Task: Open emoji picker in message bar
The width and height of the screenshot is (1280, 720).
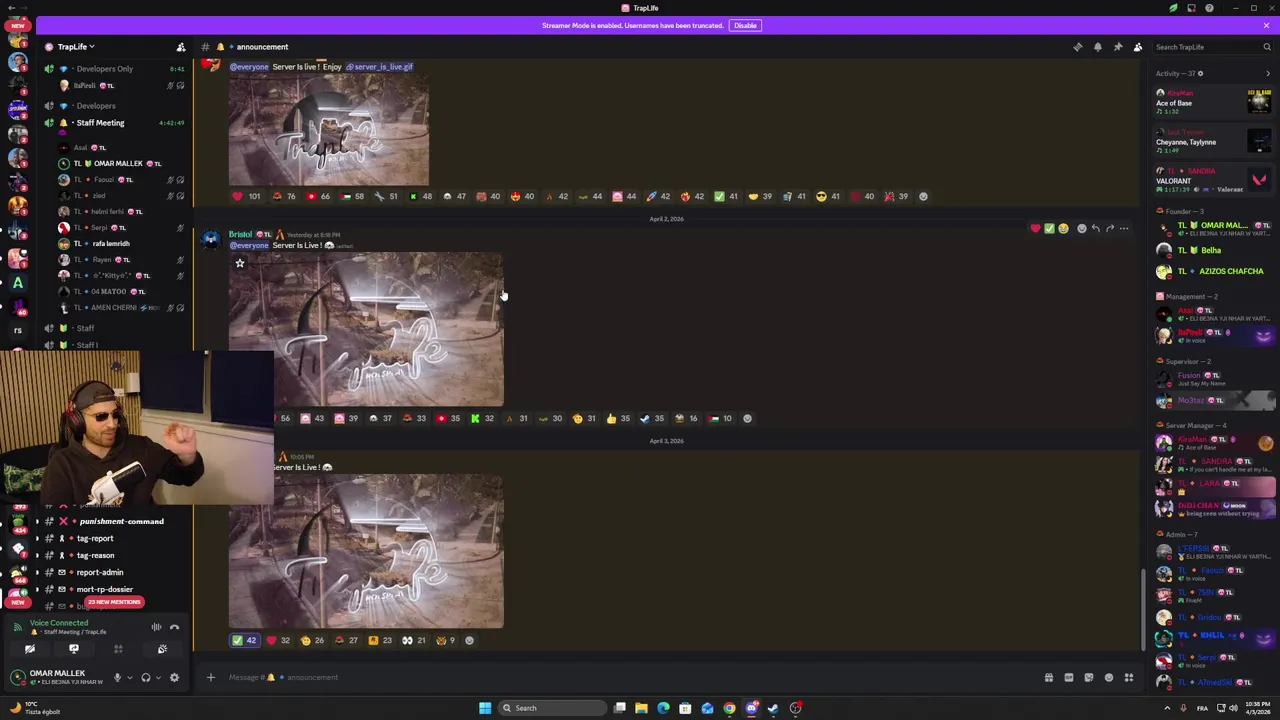Action: point(1108,678)
